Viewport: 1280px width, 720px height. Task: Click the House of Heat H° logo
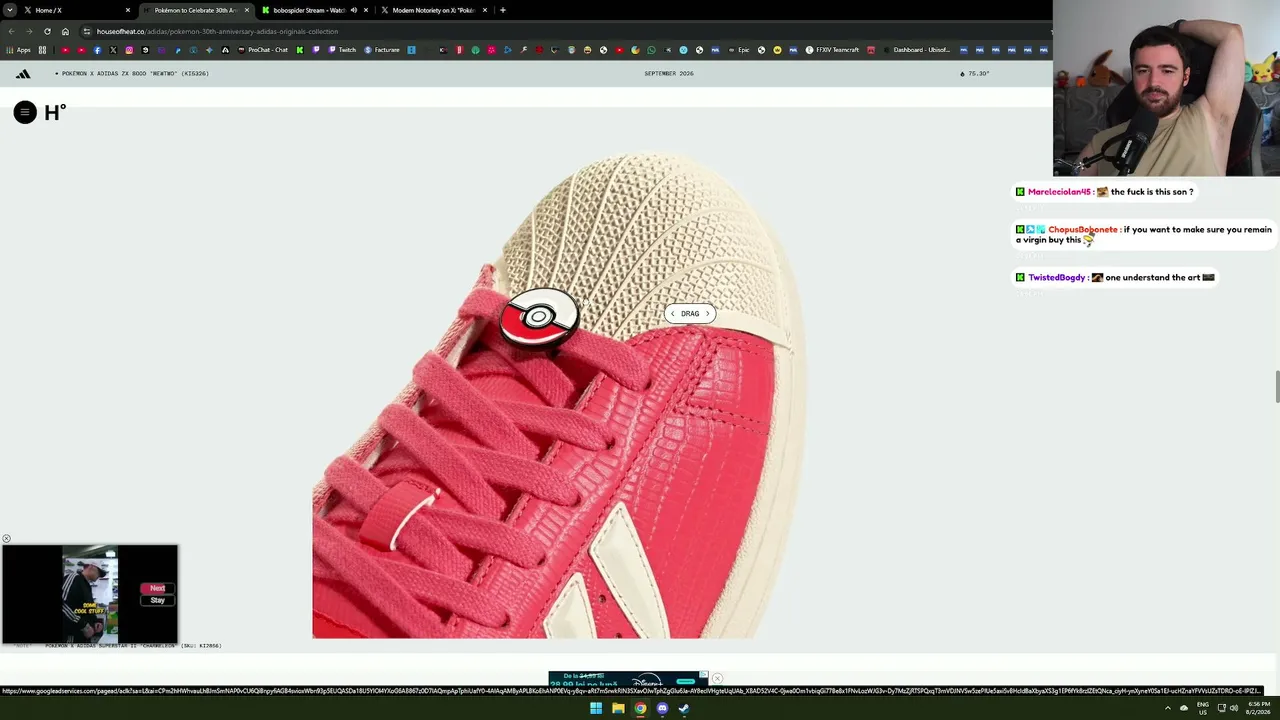click(55, 112)
